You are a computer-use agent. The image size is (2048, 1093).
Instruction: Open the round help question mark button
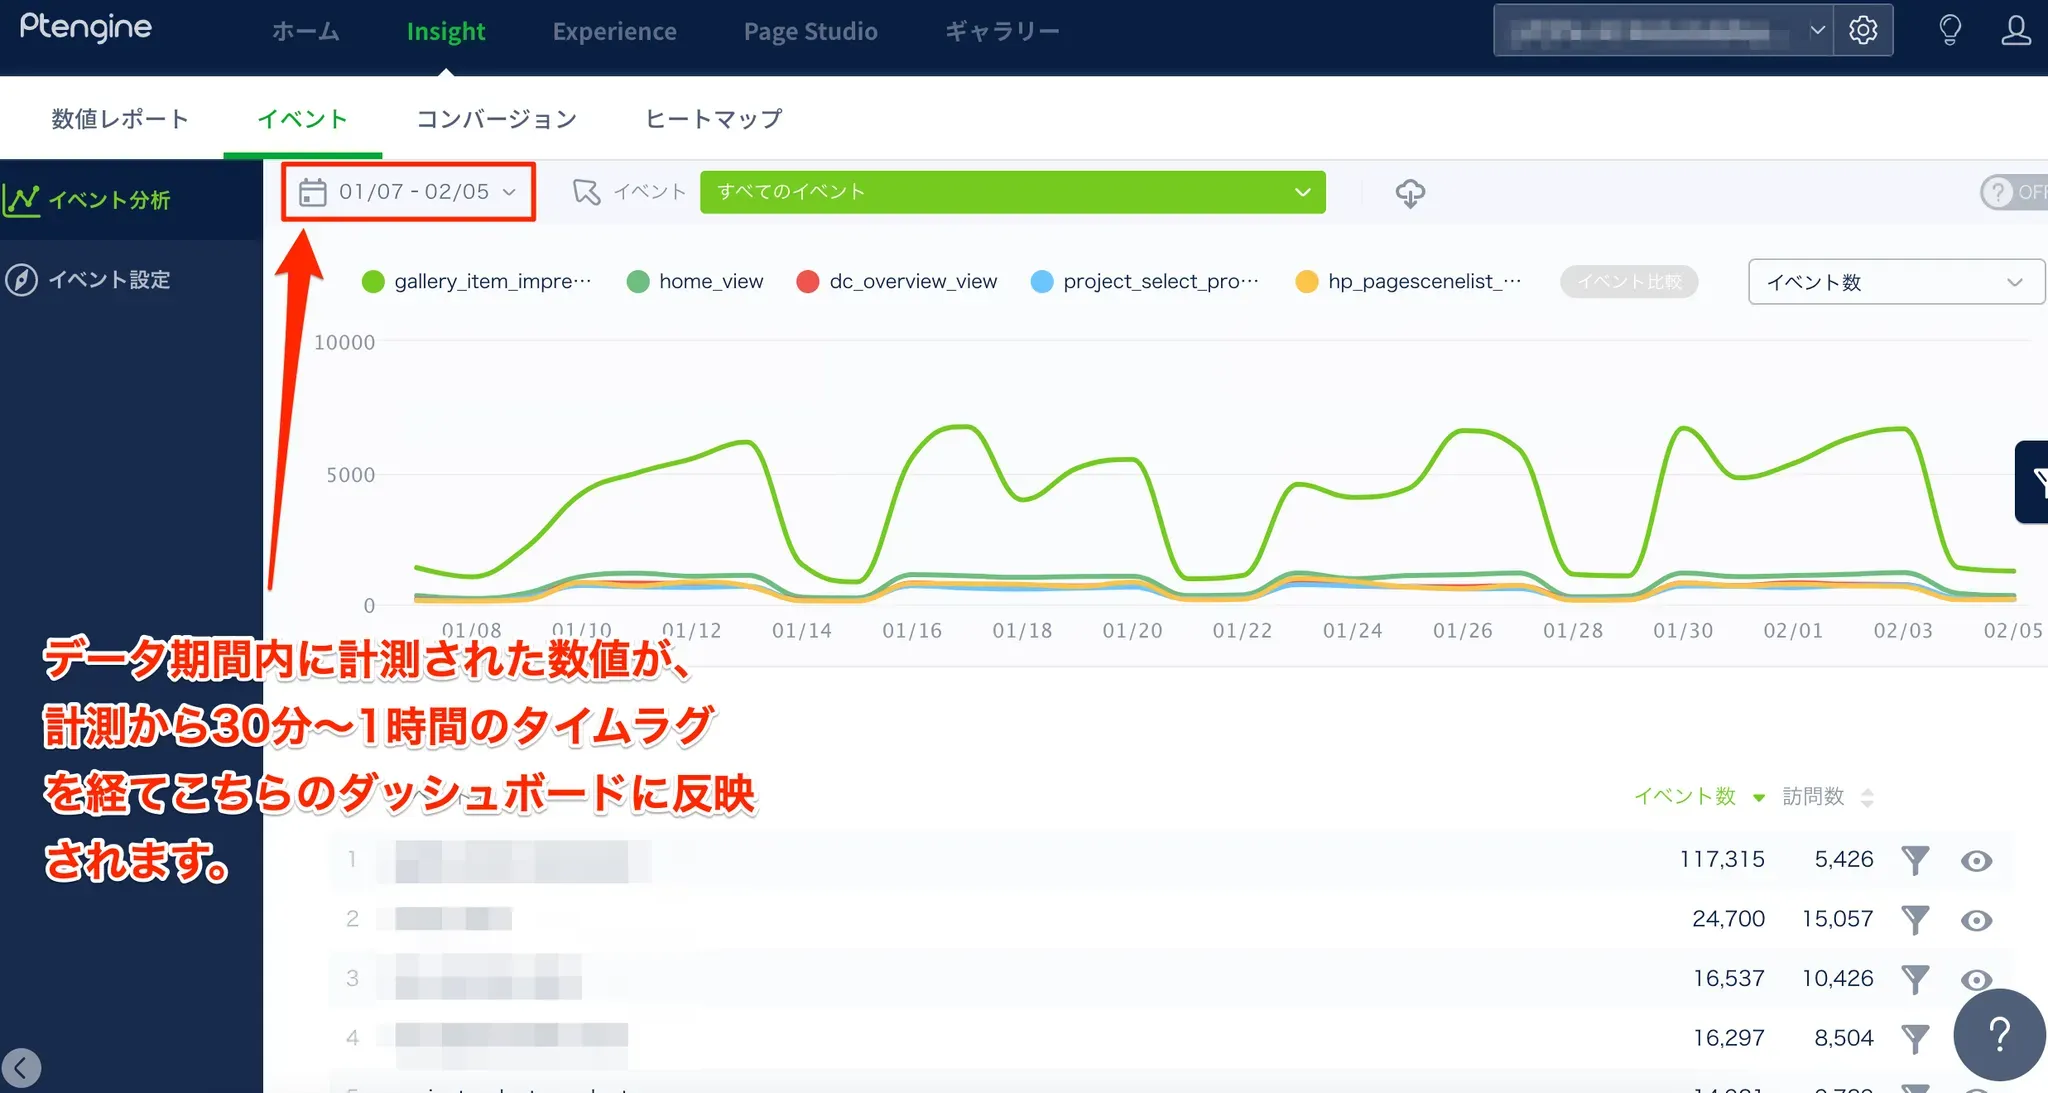[1999, 1034]
